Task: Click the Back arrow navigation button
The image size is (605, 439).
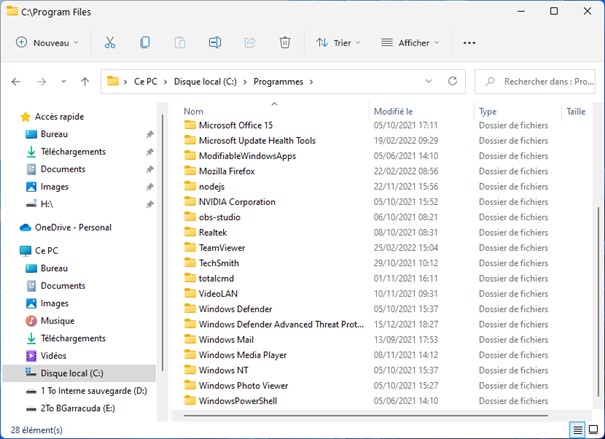Action: click(16, 81)
